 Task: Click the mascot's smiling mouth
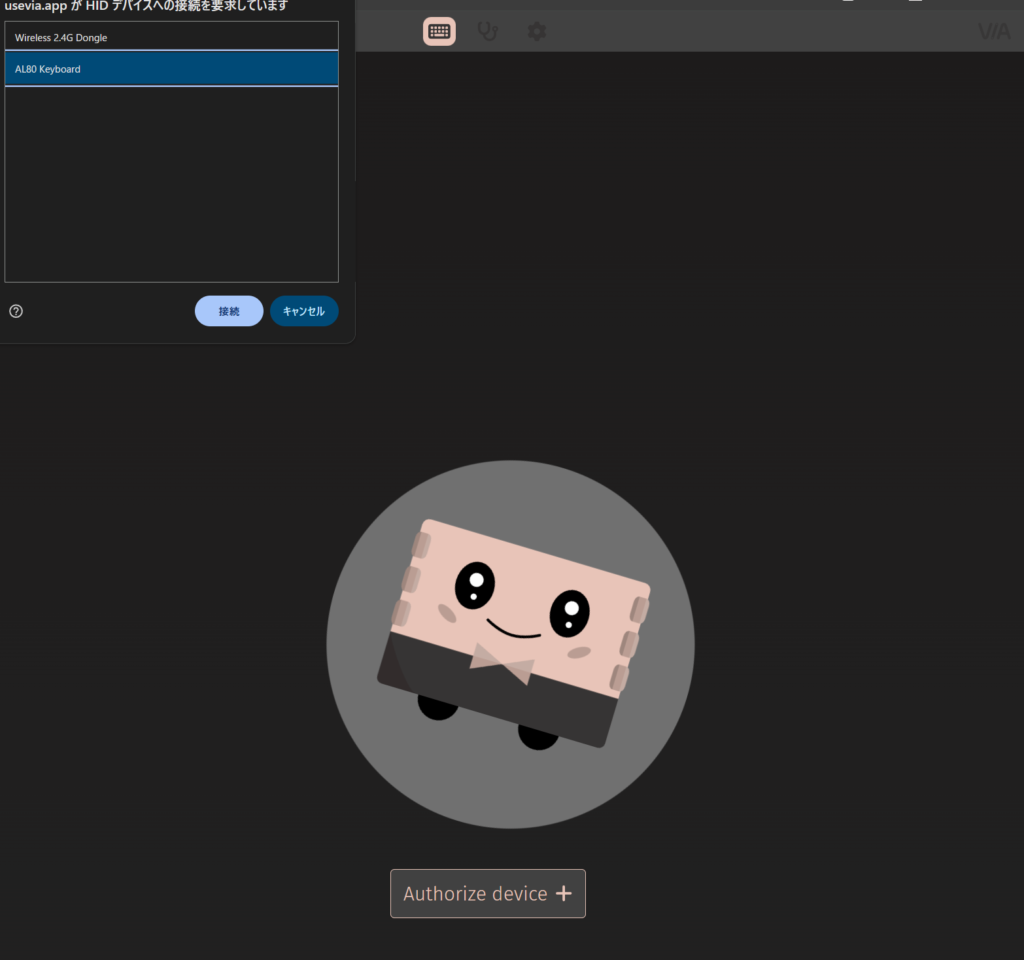point(513,631)
